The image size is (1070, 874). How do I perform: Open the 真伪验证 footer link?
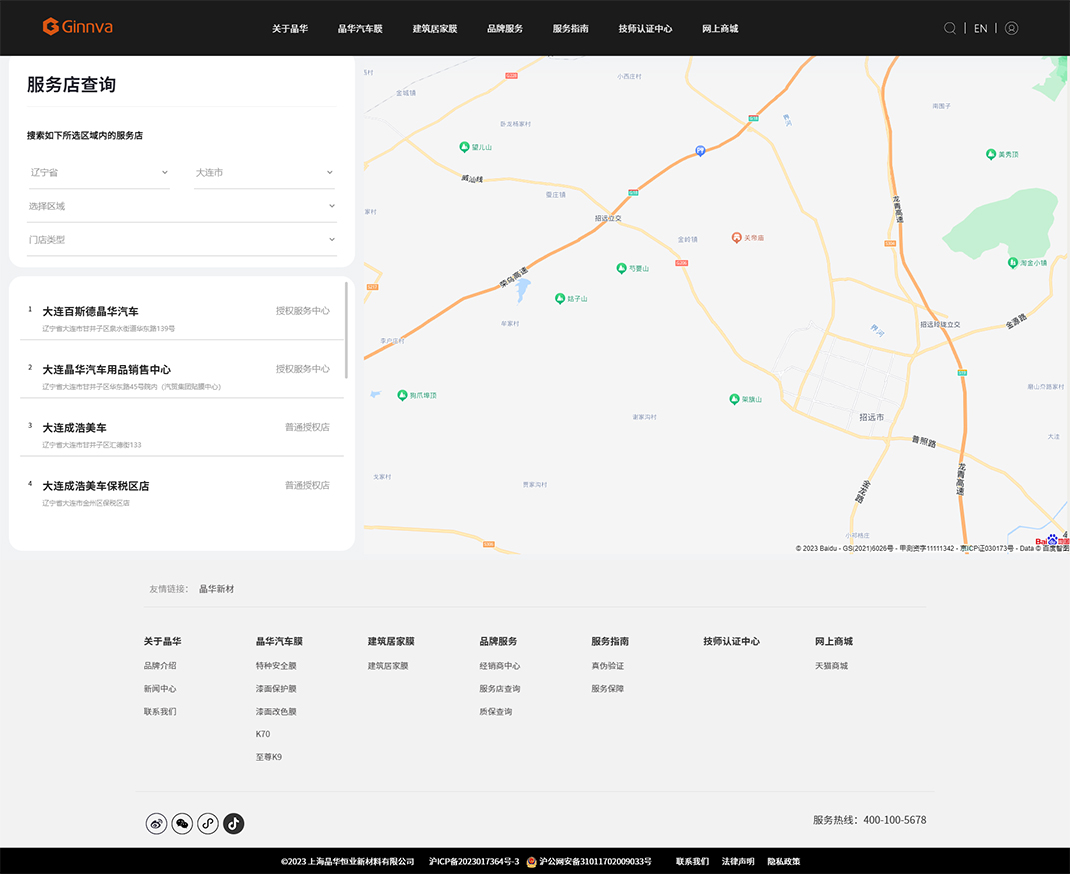(x=607, y=666)
